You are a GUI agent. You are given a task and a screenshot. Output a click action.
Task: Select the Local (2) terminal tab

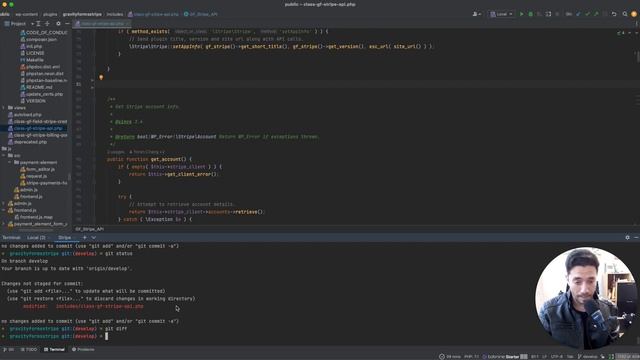(x=37, y=238)
